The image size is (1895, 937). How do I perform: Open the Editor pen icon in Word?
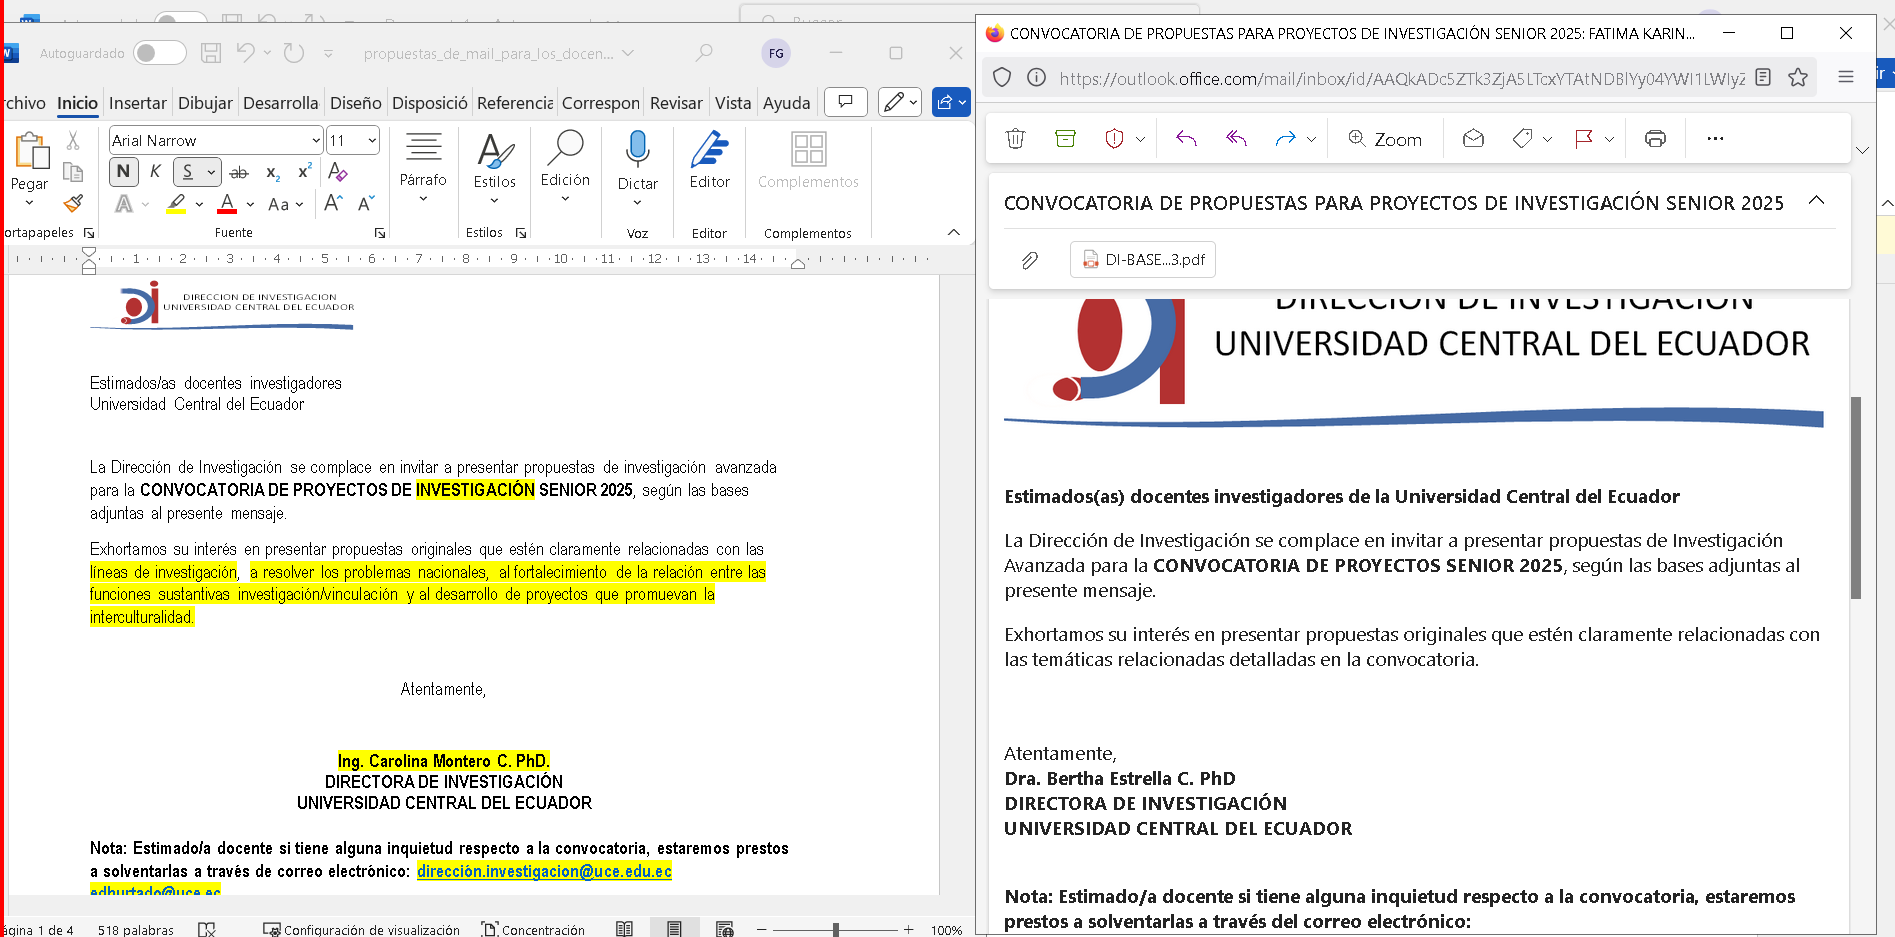pyautogui.click(x=709, y=149)
